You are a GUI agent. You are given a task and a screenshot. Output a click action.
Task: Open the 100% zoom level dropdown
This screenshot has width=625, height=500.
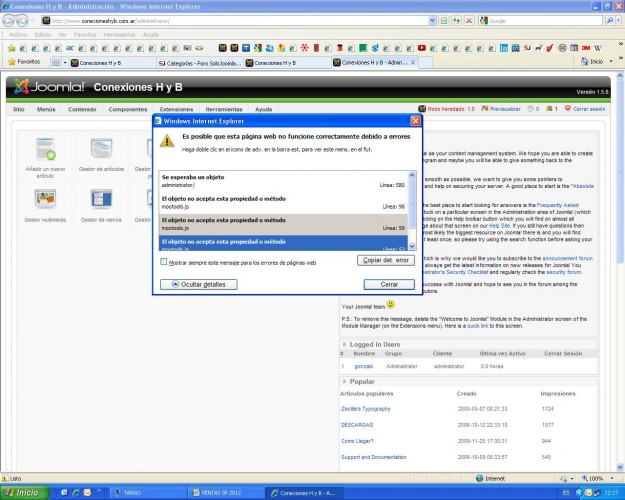pos(612,478)
